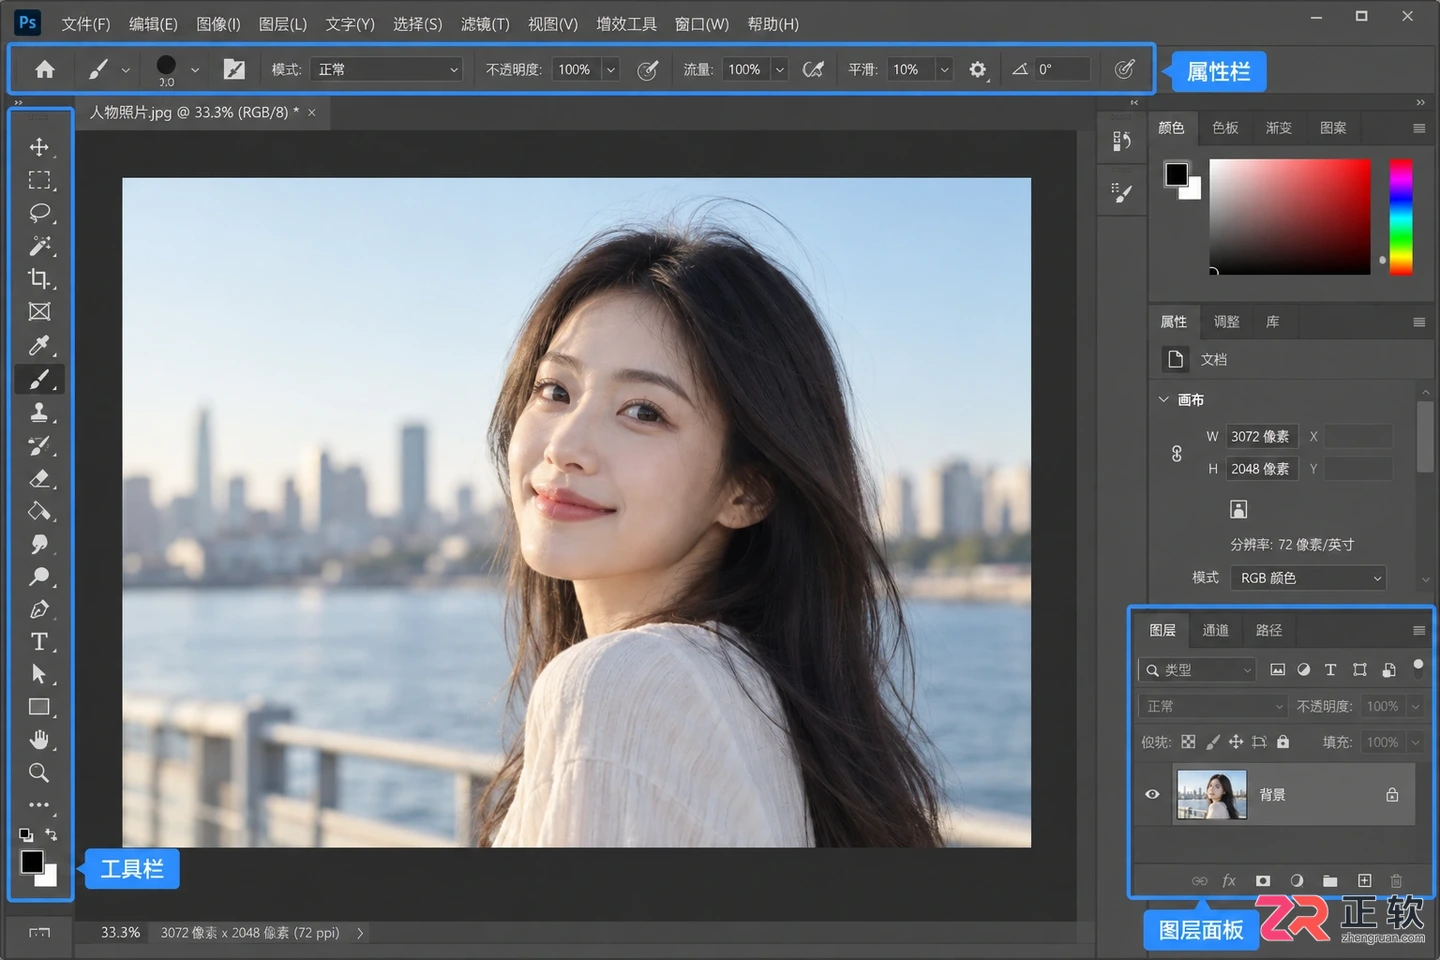The width and height of the screenshot is (1440, 960).
Task: Activate the Magic Wand tool
Action: (x=39, y=246)
